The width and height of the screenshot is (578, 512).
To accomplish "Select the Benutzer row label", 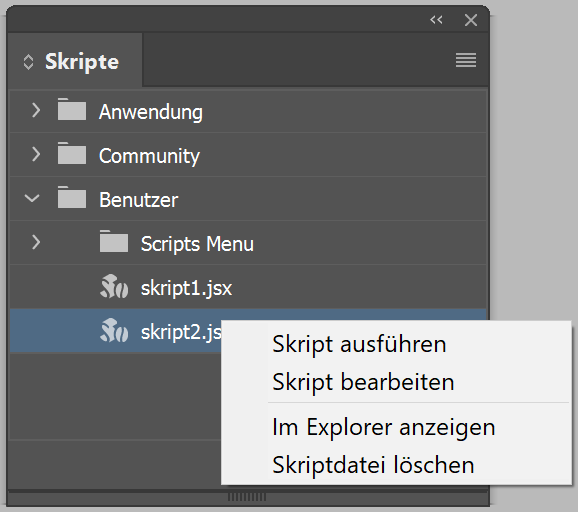I will click(139, 200).
